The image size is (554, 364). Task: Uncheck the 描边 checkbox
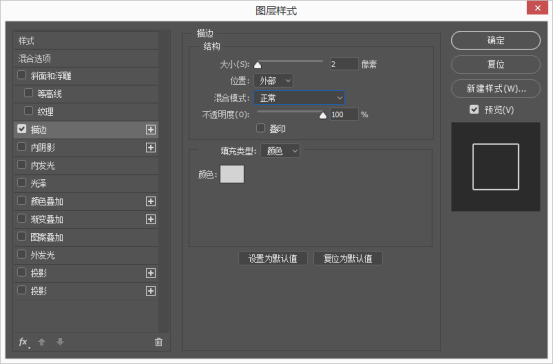[x=22, y=129]
